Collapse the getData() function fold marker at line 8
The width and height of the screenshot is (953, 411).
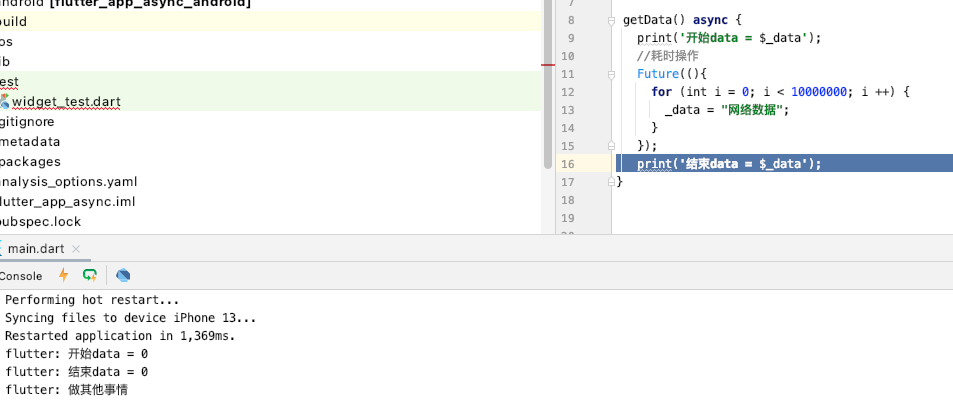click(x=611, y=21)
